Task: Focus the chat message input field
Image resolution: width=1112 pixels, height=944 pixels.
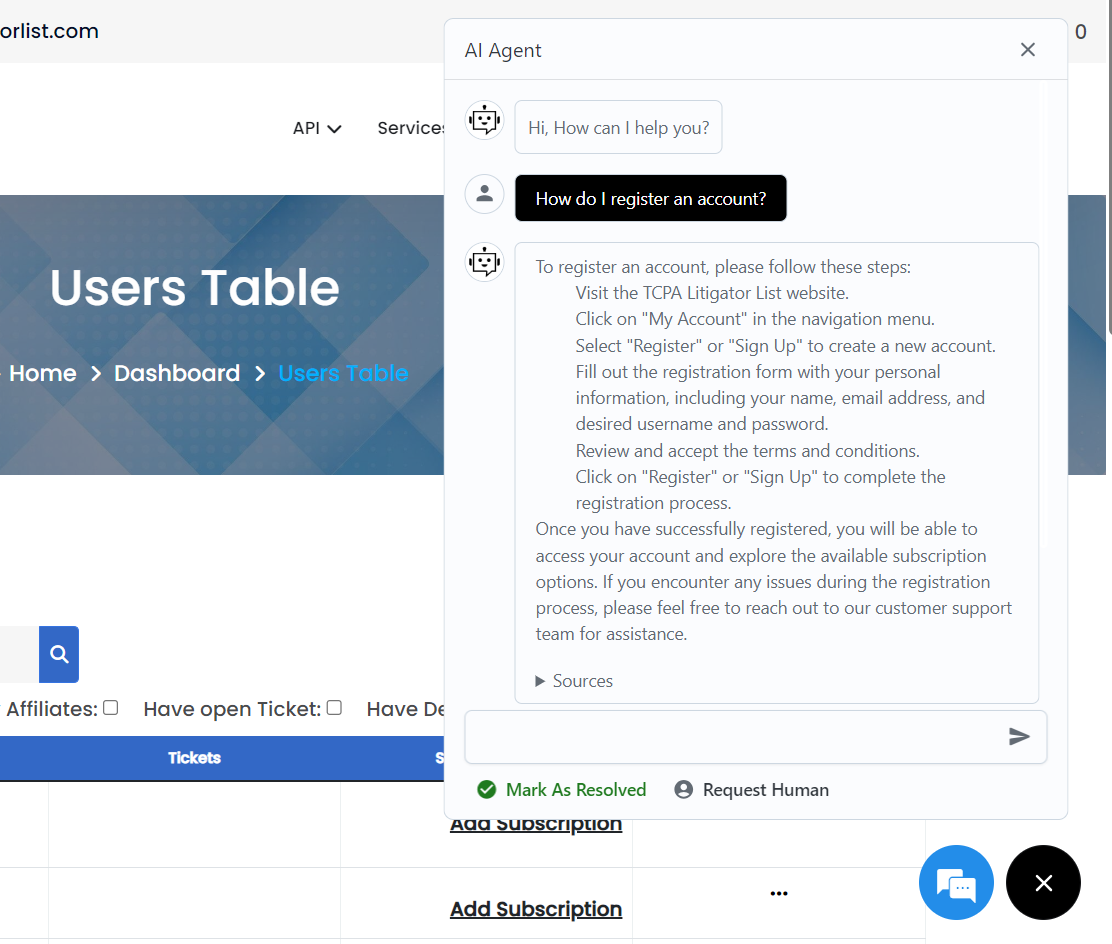Action: 735,737
